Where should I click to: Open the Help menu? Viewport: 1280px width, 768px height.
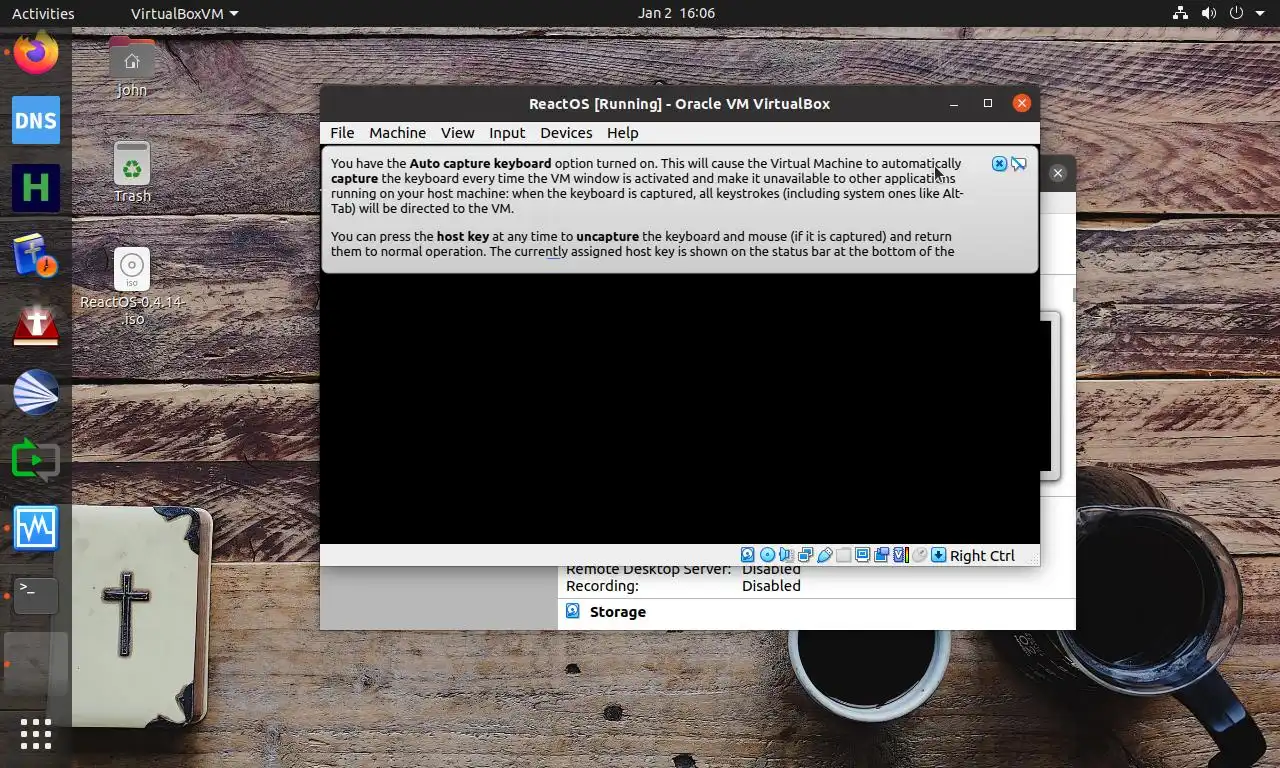point(622,133)
